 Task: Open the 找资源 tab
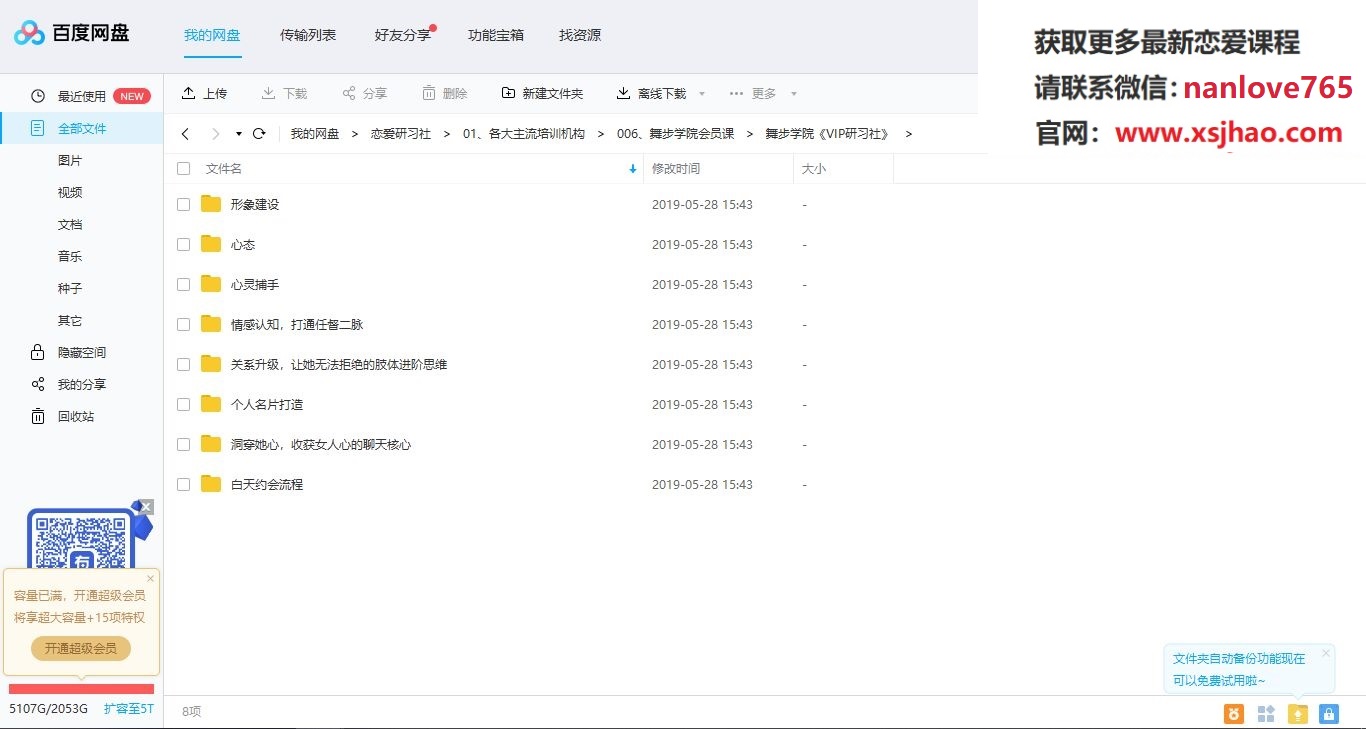click(580, 35)
